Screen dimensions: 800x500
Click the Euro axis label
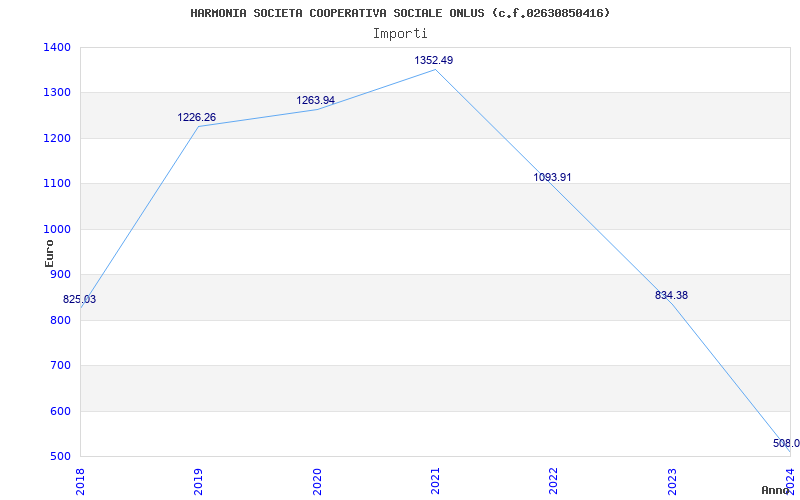(x=49, y=253)
